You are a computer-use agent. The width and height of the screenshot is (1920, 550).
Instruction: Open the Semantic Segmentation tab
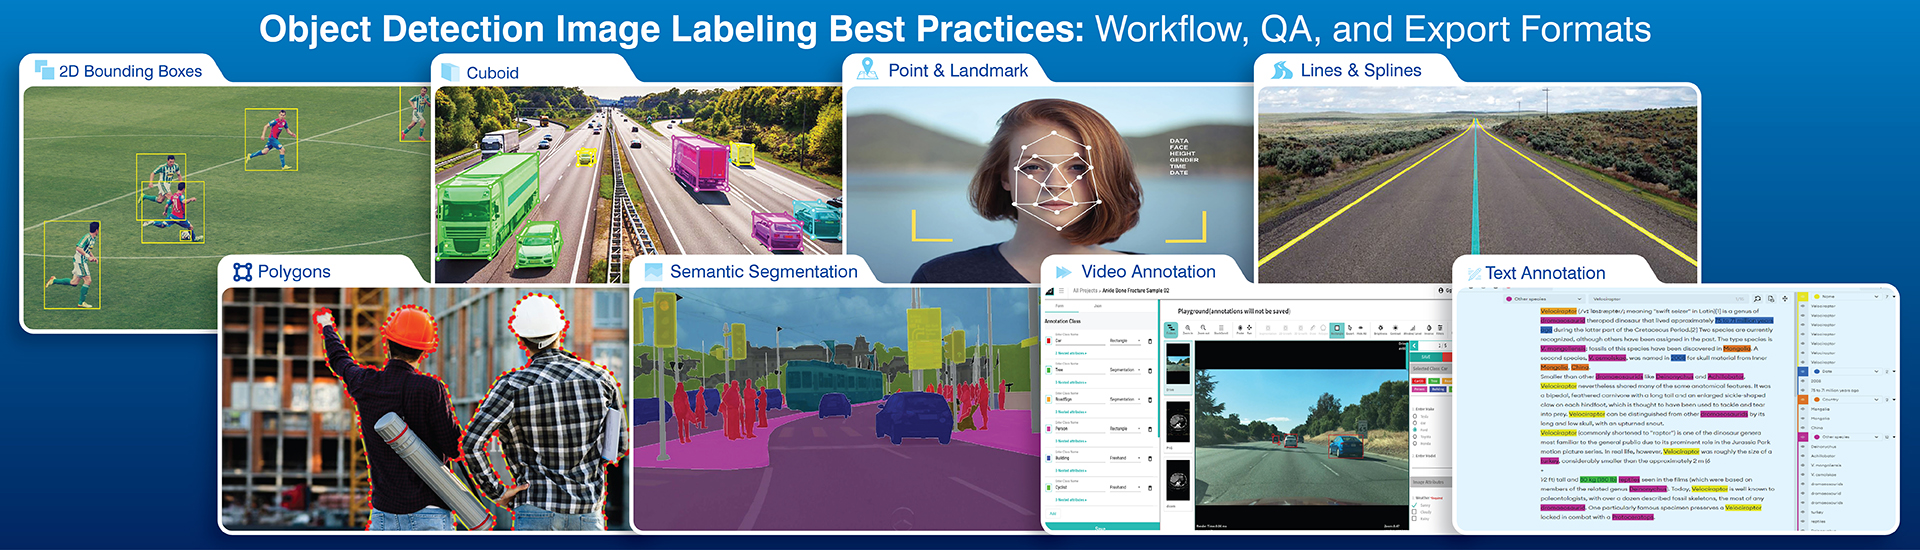click(x=762, y=272)
